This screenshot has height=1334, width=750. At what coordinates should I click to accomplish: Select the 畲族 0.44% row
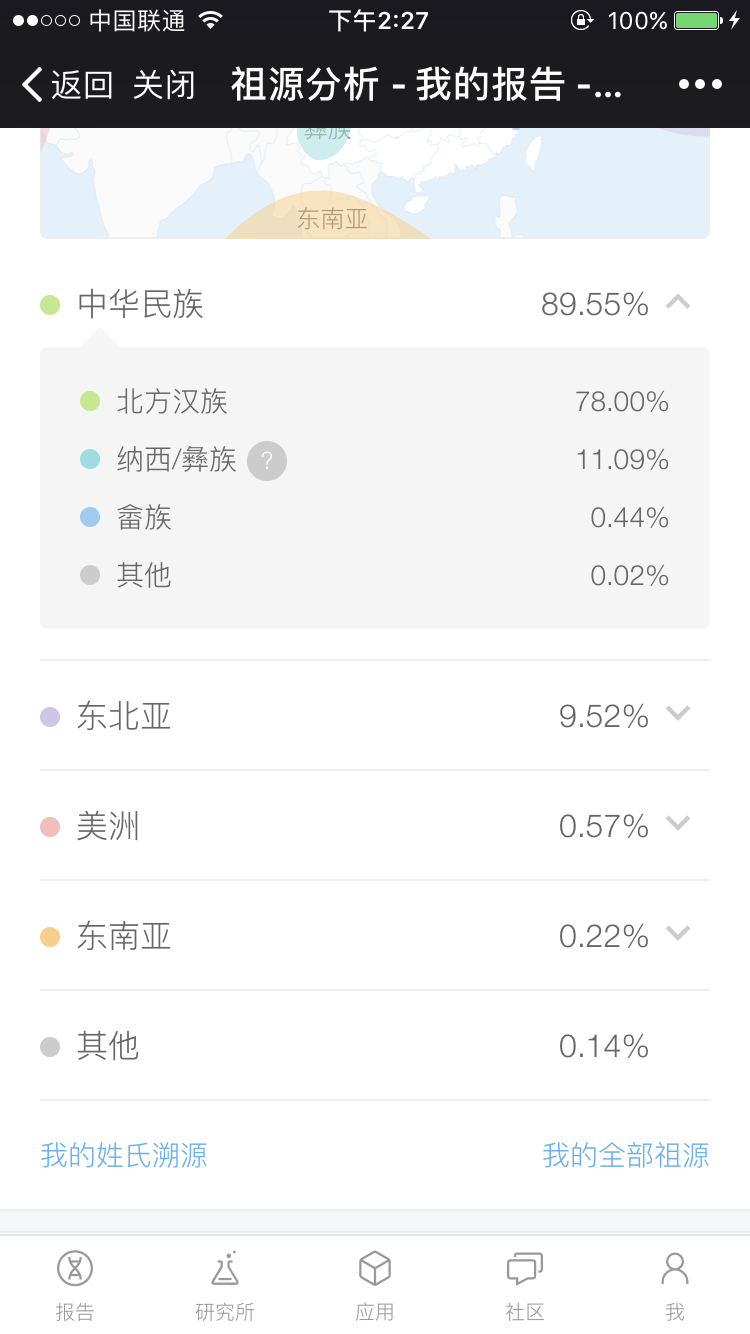tap(375, 518)
